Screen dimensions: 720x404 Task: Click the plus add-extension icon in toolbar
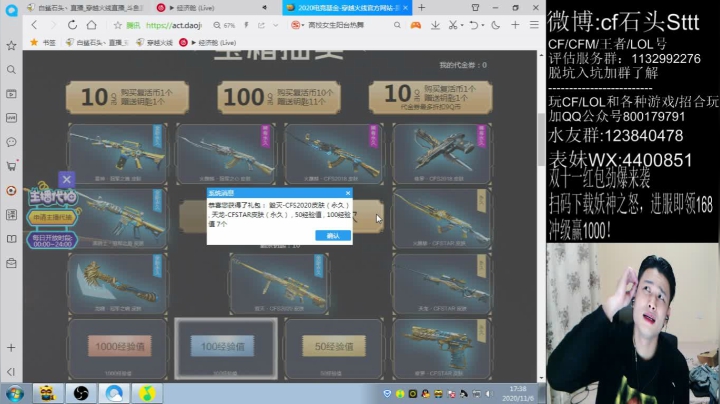[515, 25]
